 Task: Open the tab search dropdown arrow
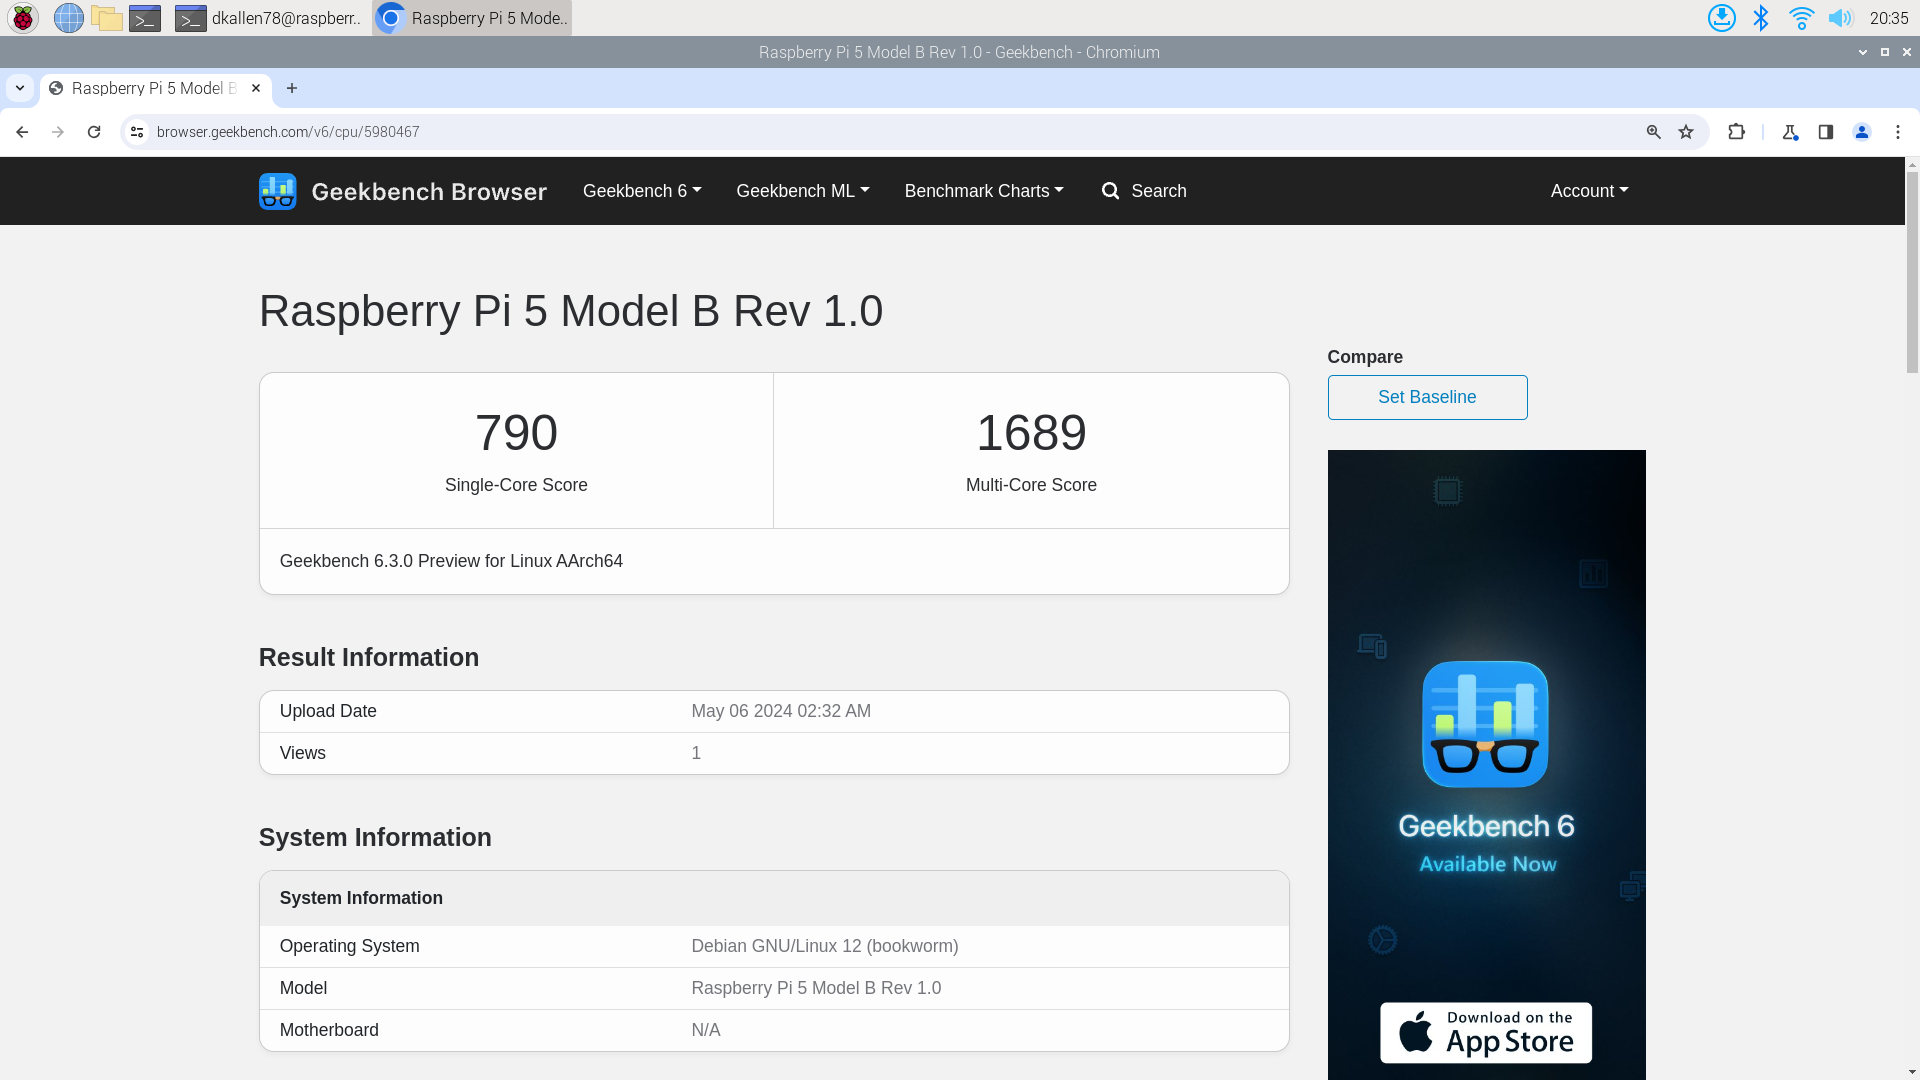(20, 88)
